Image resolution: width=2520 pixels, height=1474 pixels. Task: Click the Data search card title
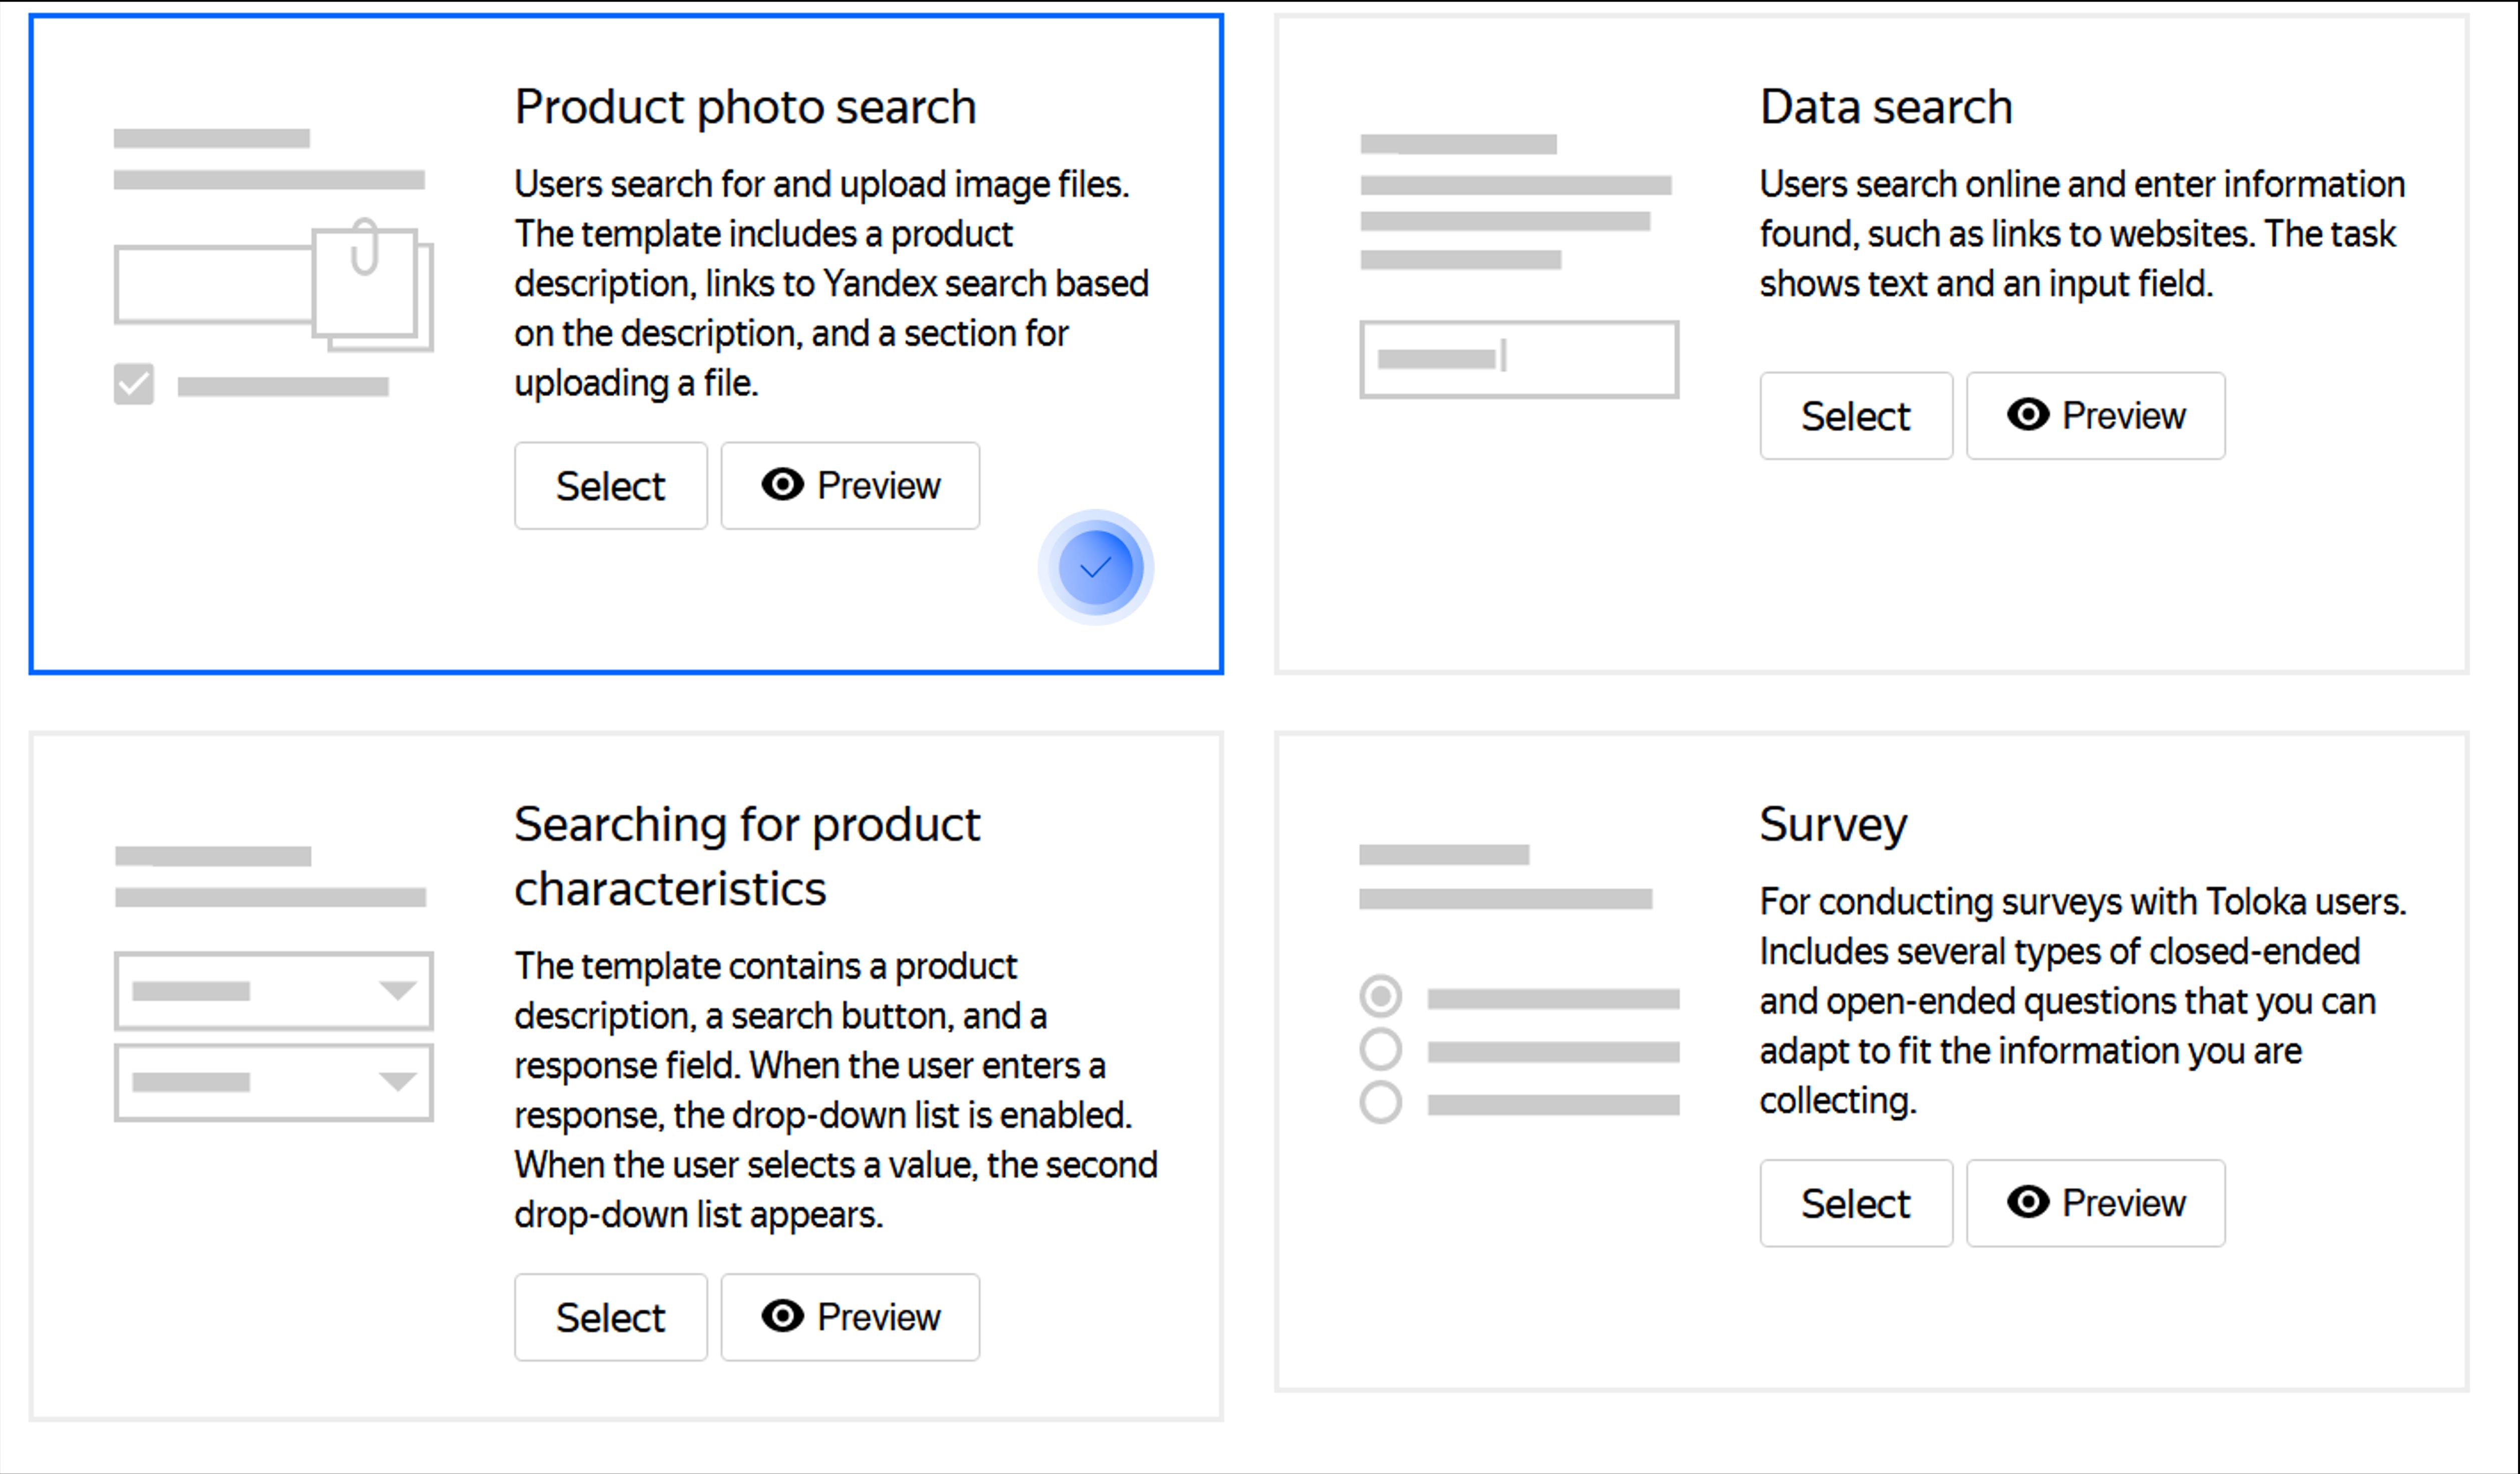(x=1886, y=107)
